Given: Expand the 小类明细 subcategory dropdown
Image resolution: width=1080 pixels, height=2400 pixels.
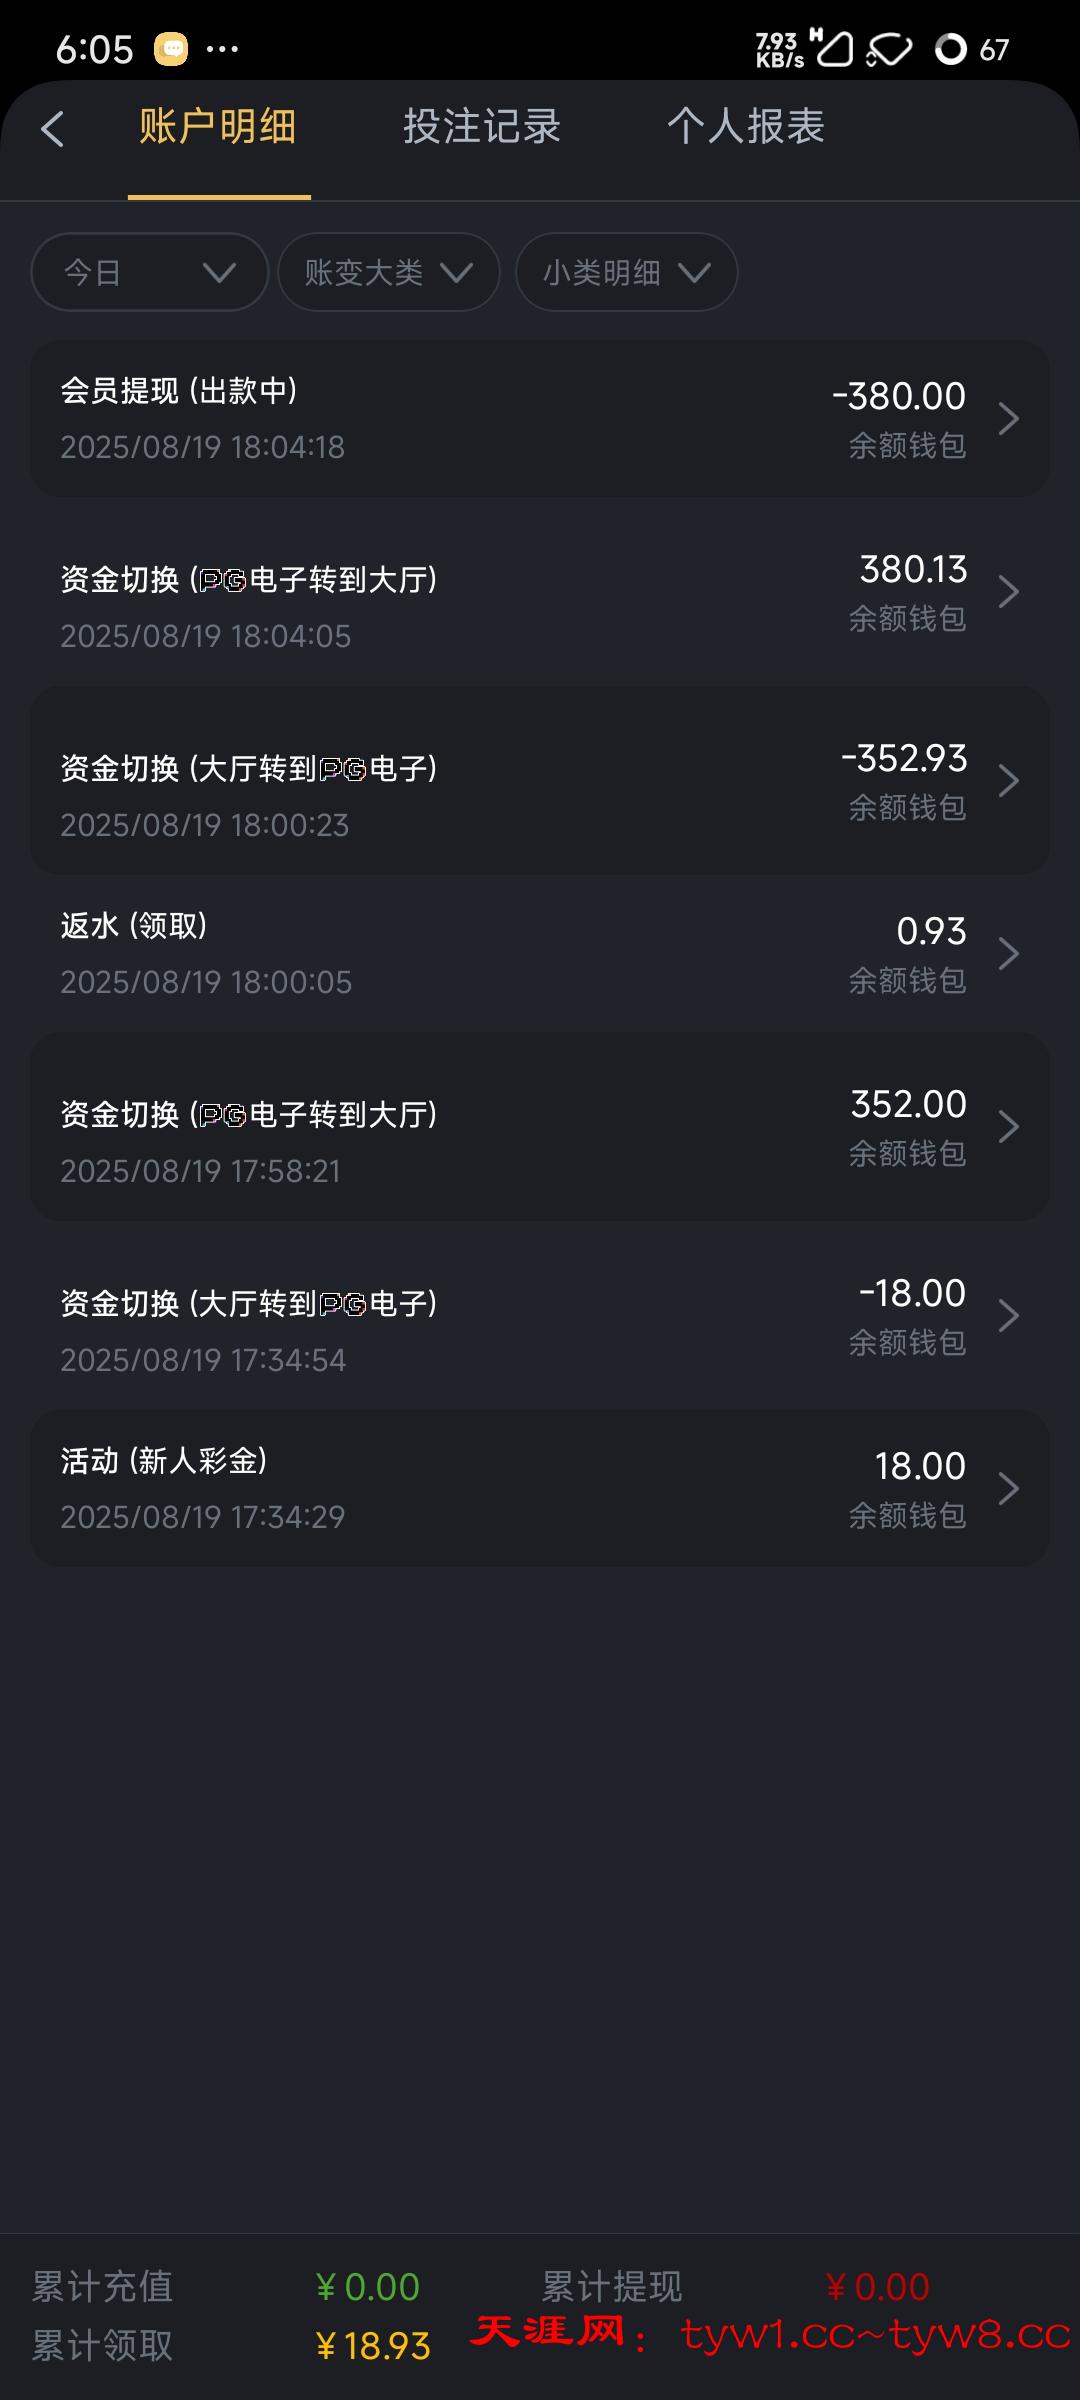Looking at the screenshot, I should tap(626, 272).
